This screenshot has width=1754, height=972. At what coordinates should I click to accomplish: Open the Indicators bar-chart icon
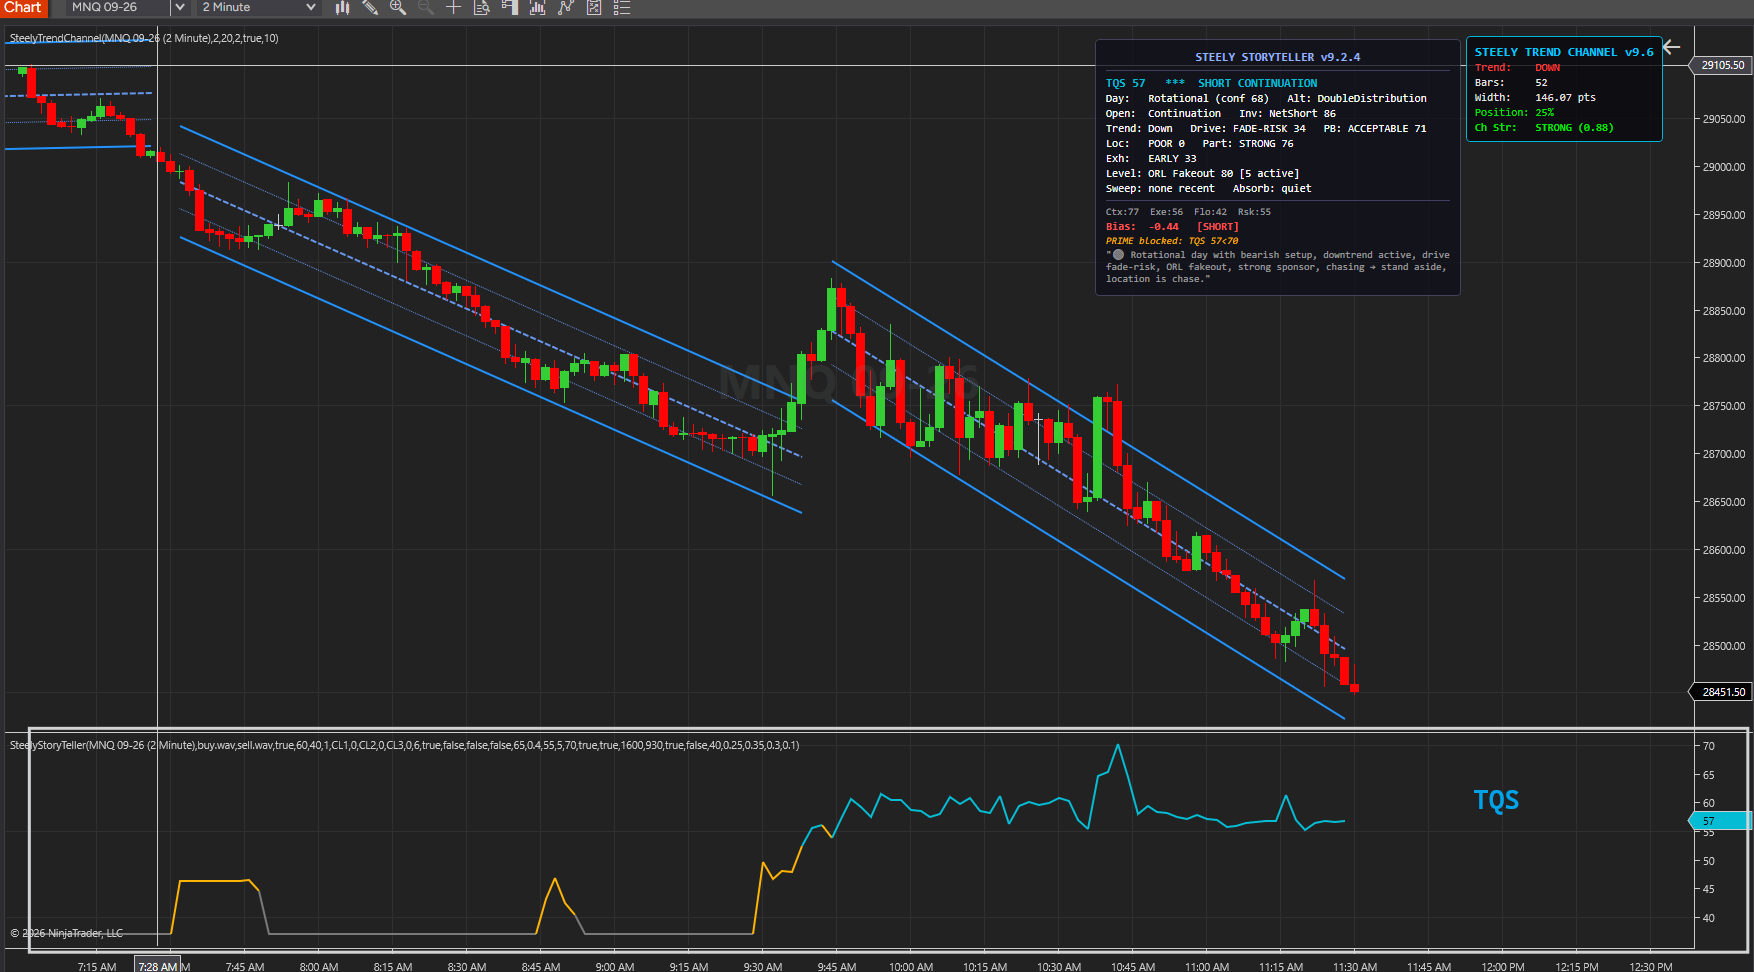coord(537,8)
